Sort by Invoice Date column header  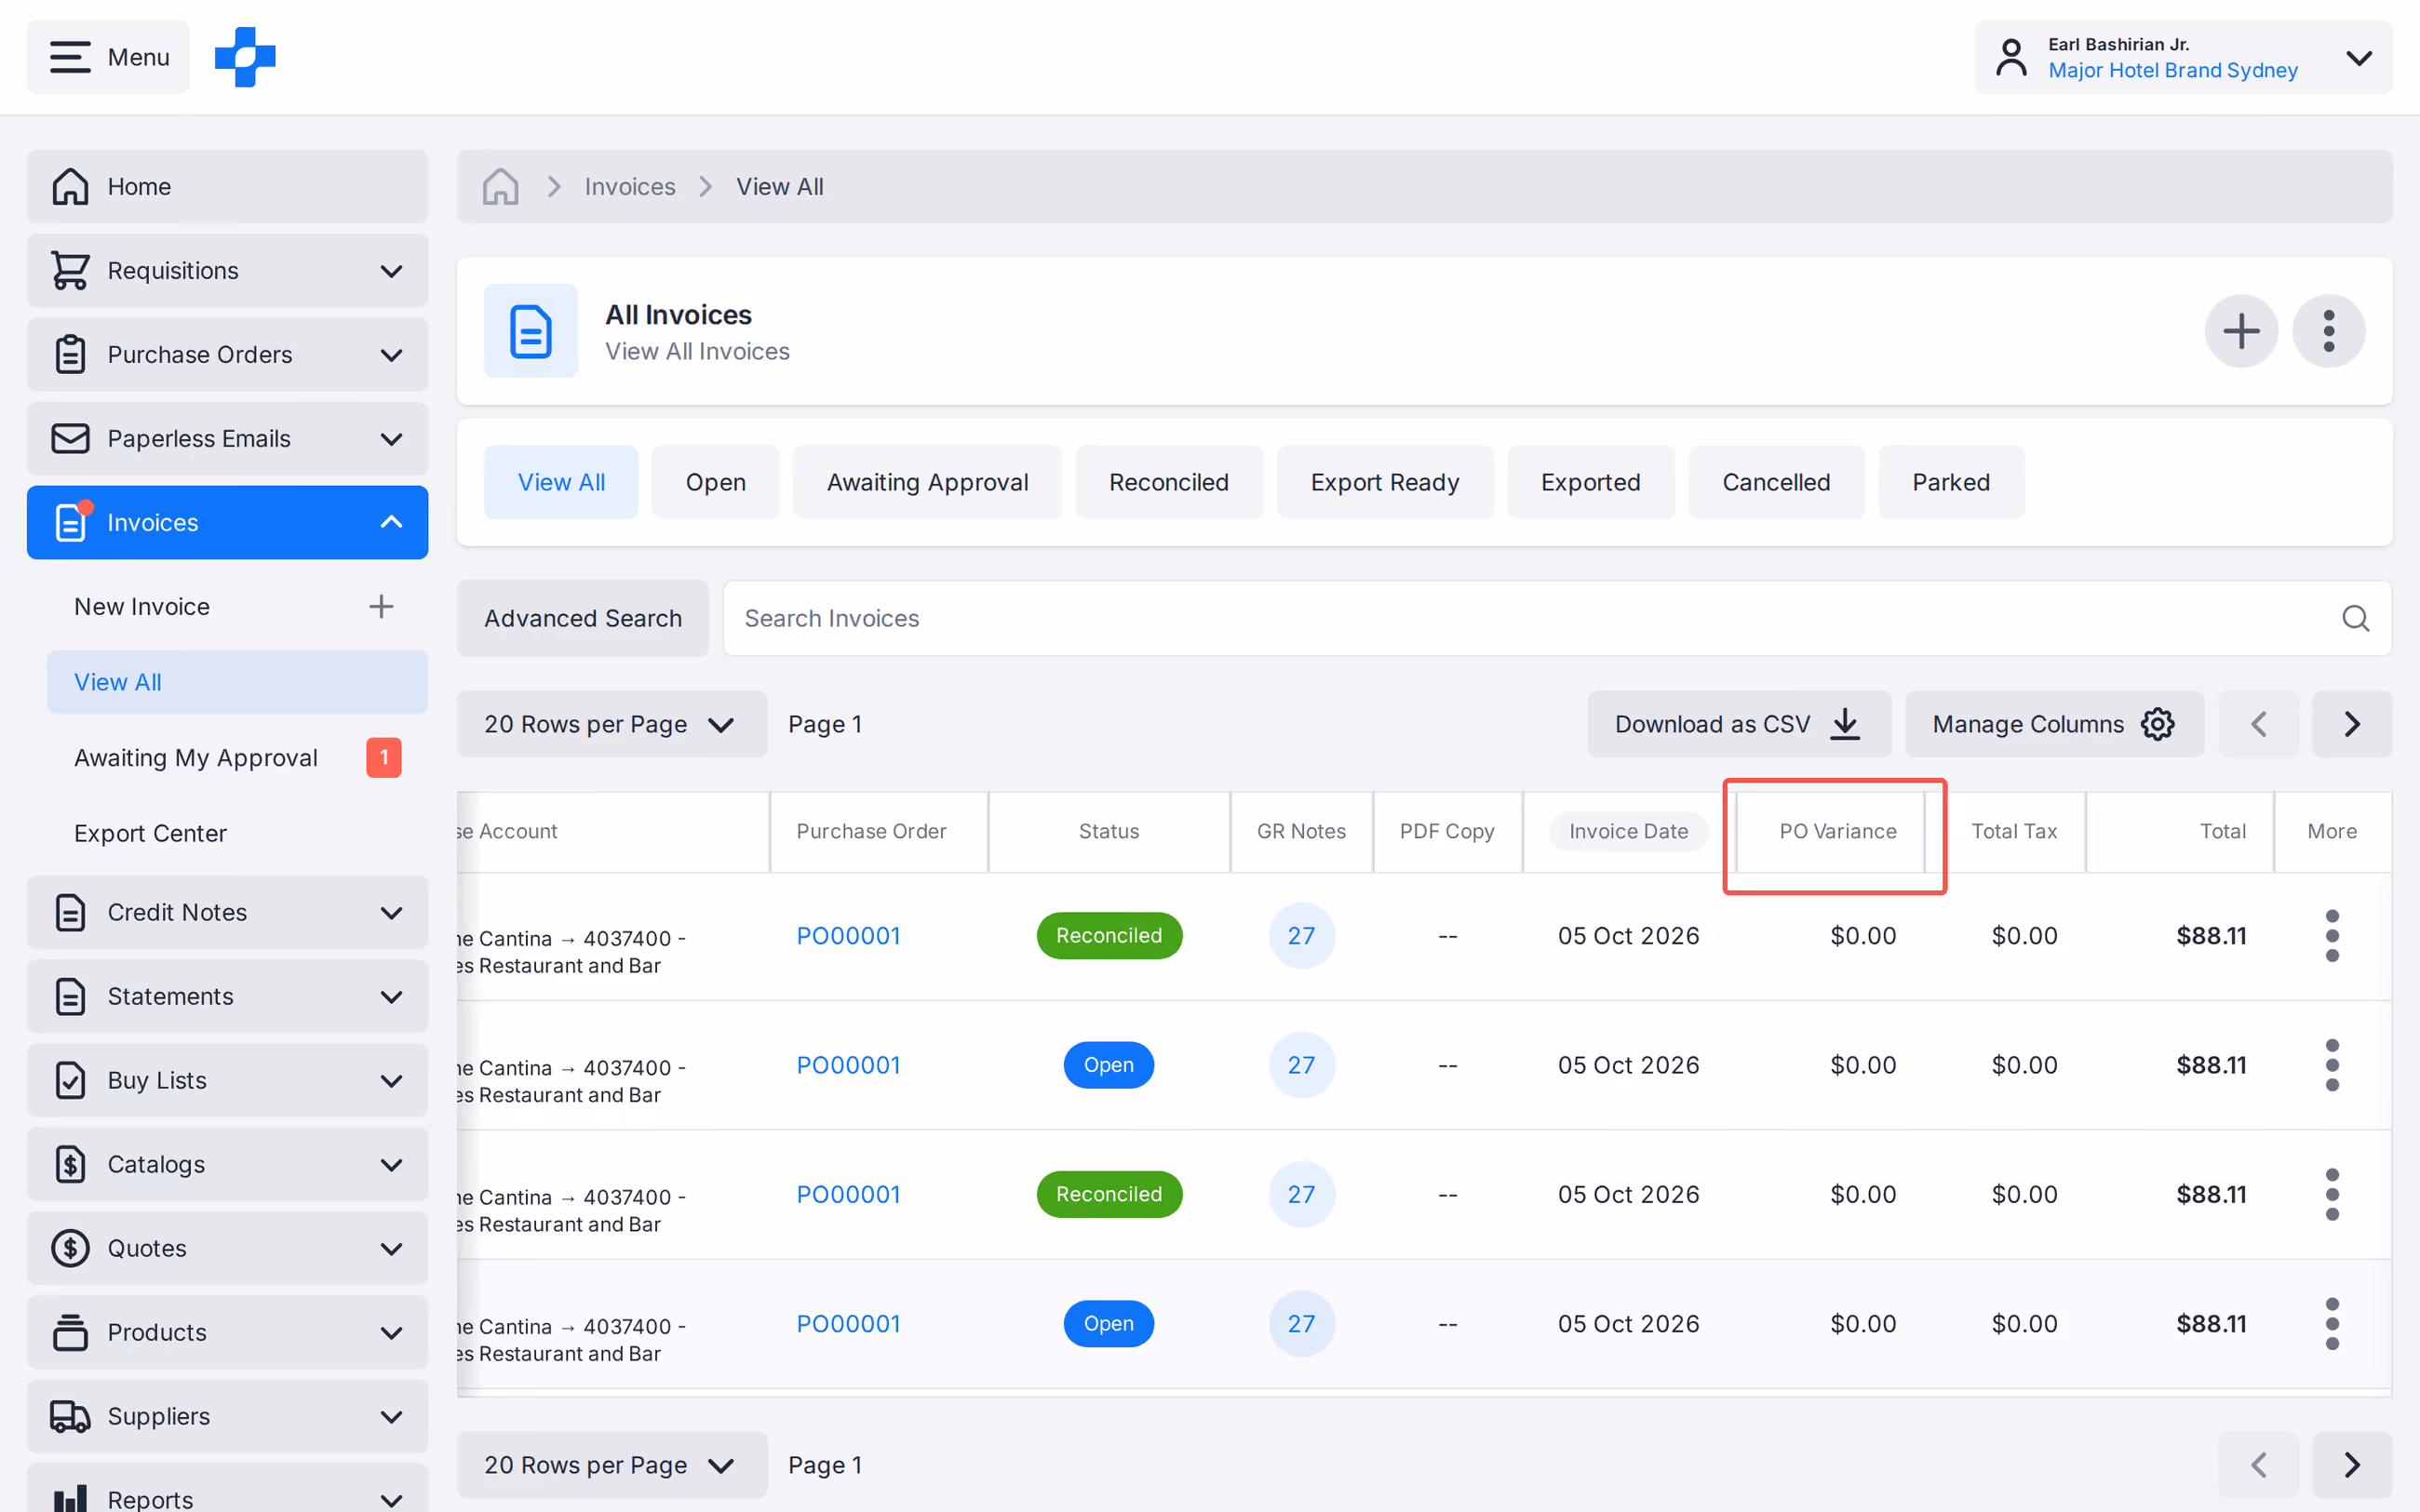tap(1628, 832)
